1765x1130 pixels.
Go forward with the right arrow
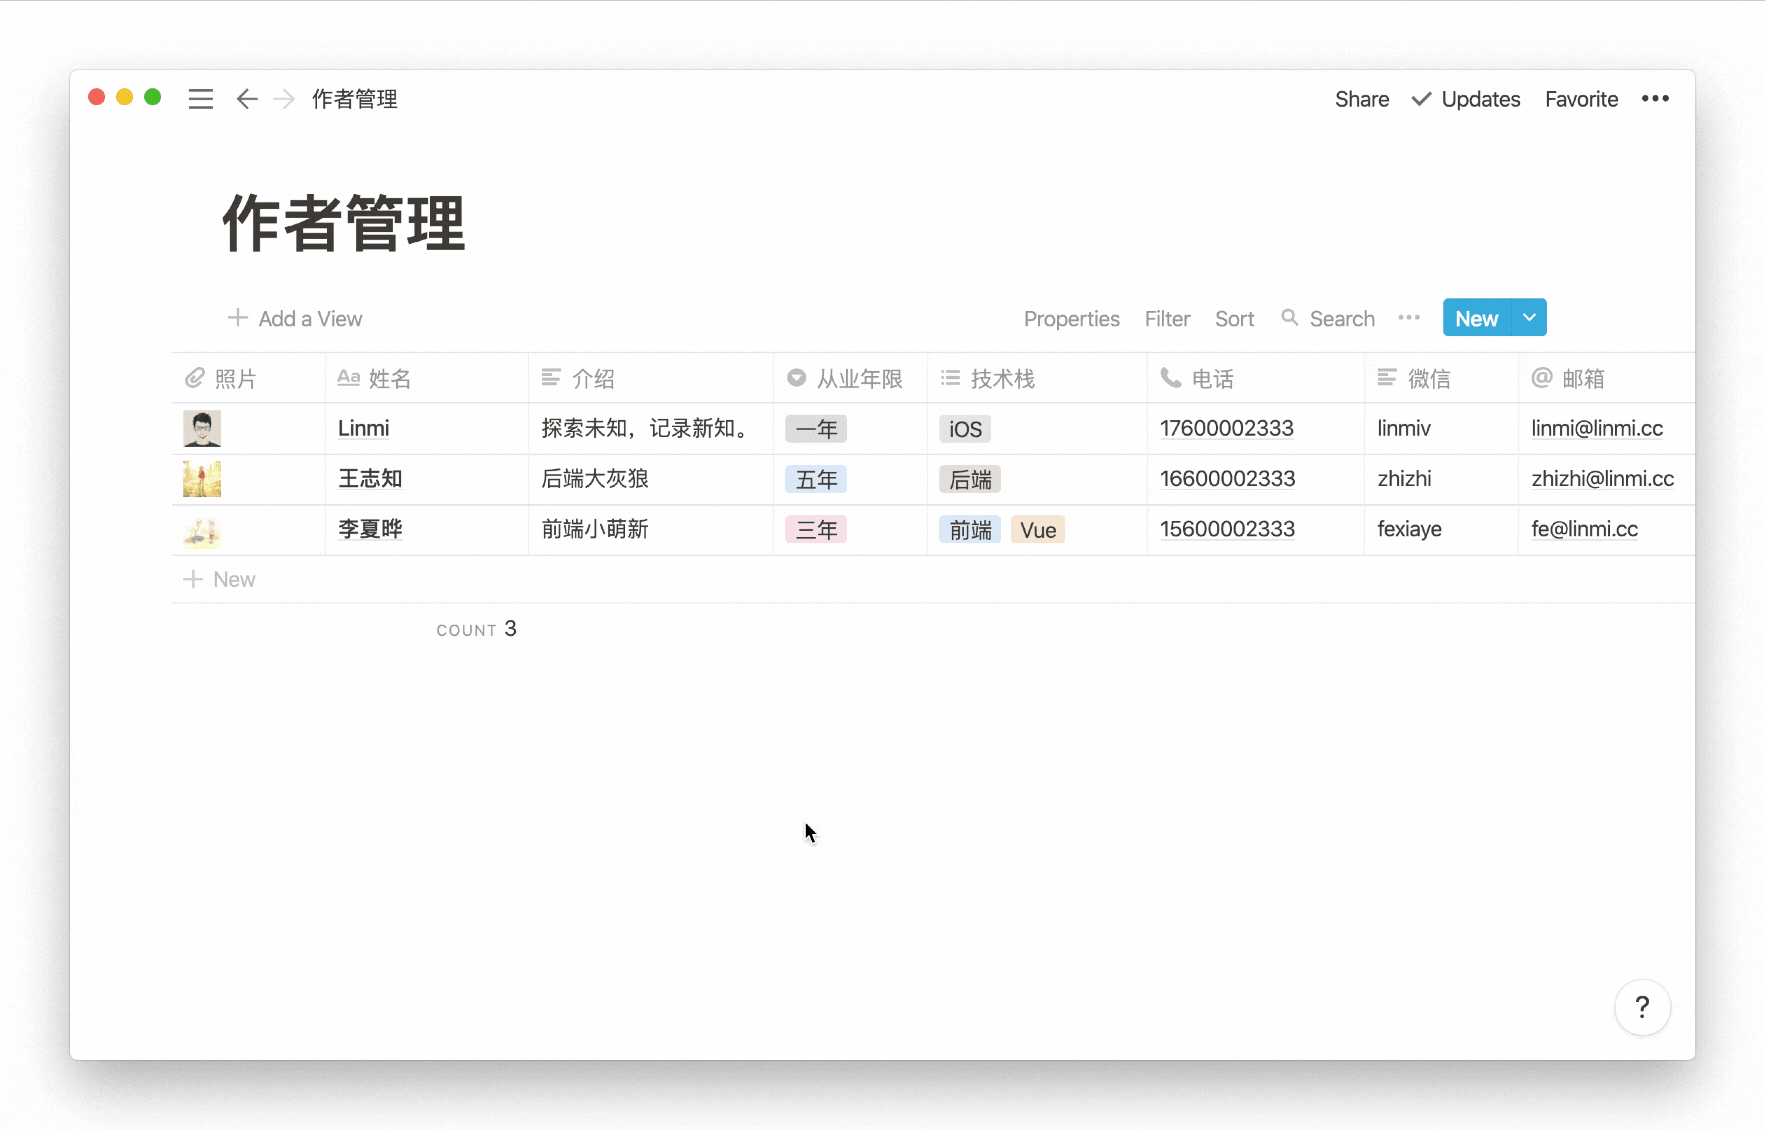[284, 99]
